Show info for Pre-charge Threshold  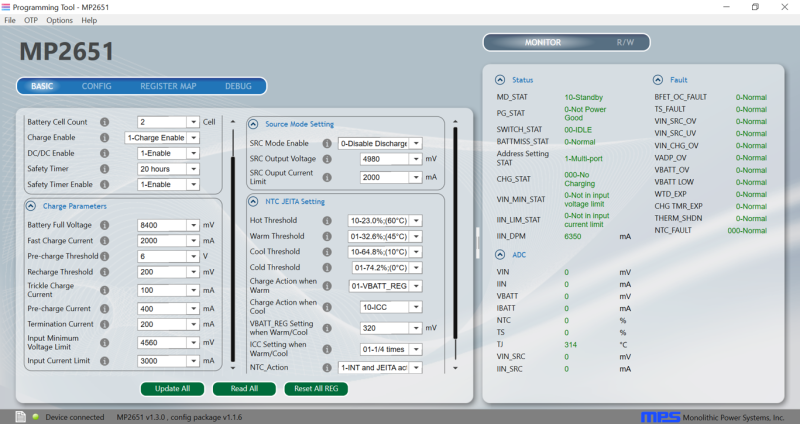(x=105, y=256)
